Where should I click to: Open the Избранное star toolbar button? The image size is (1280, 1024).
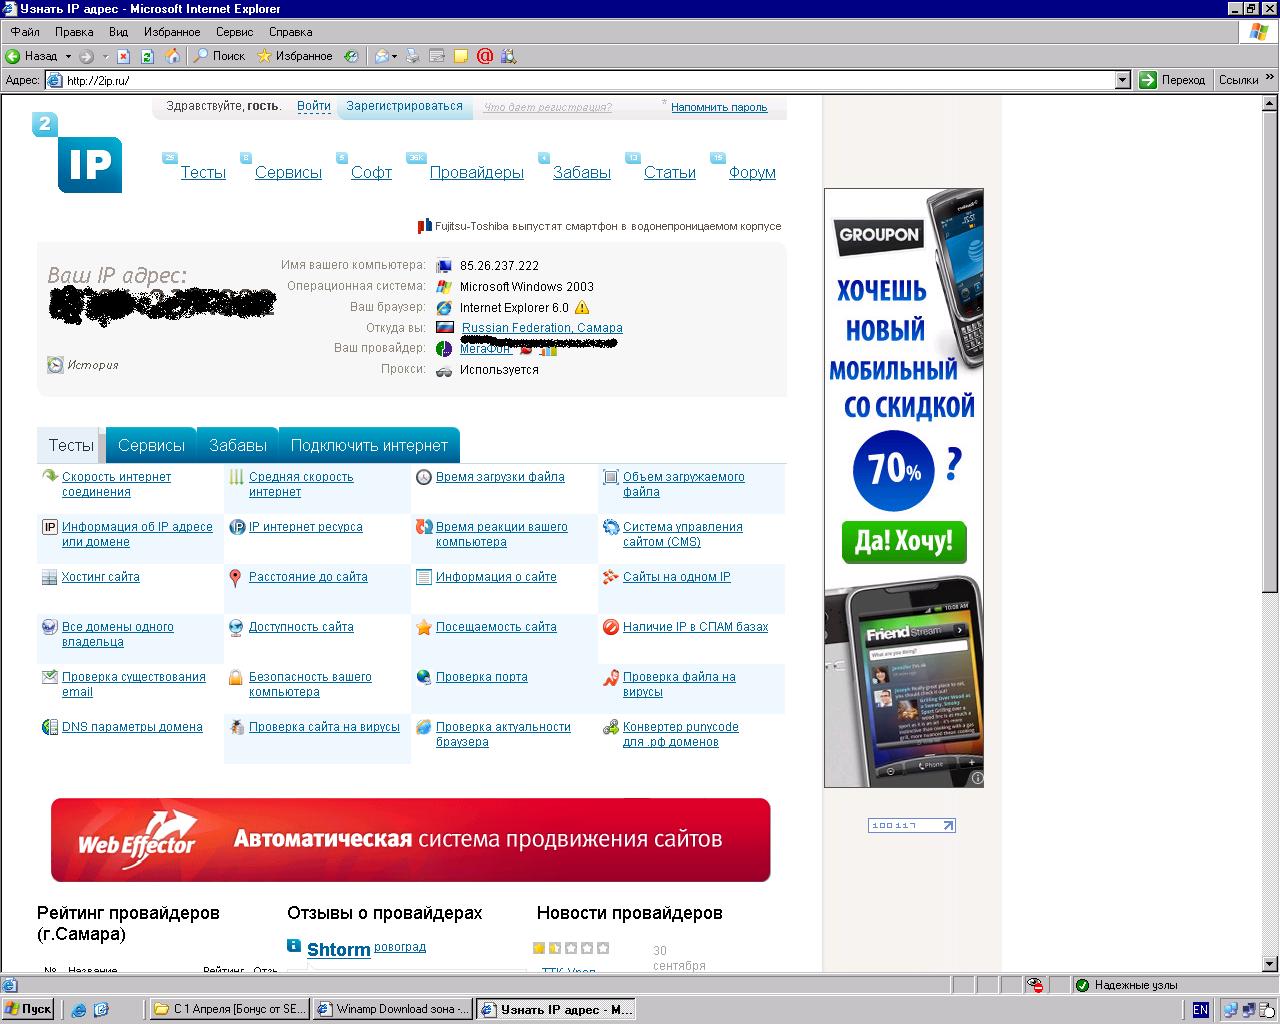[x=295, y=56]
